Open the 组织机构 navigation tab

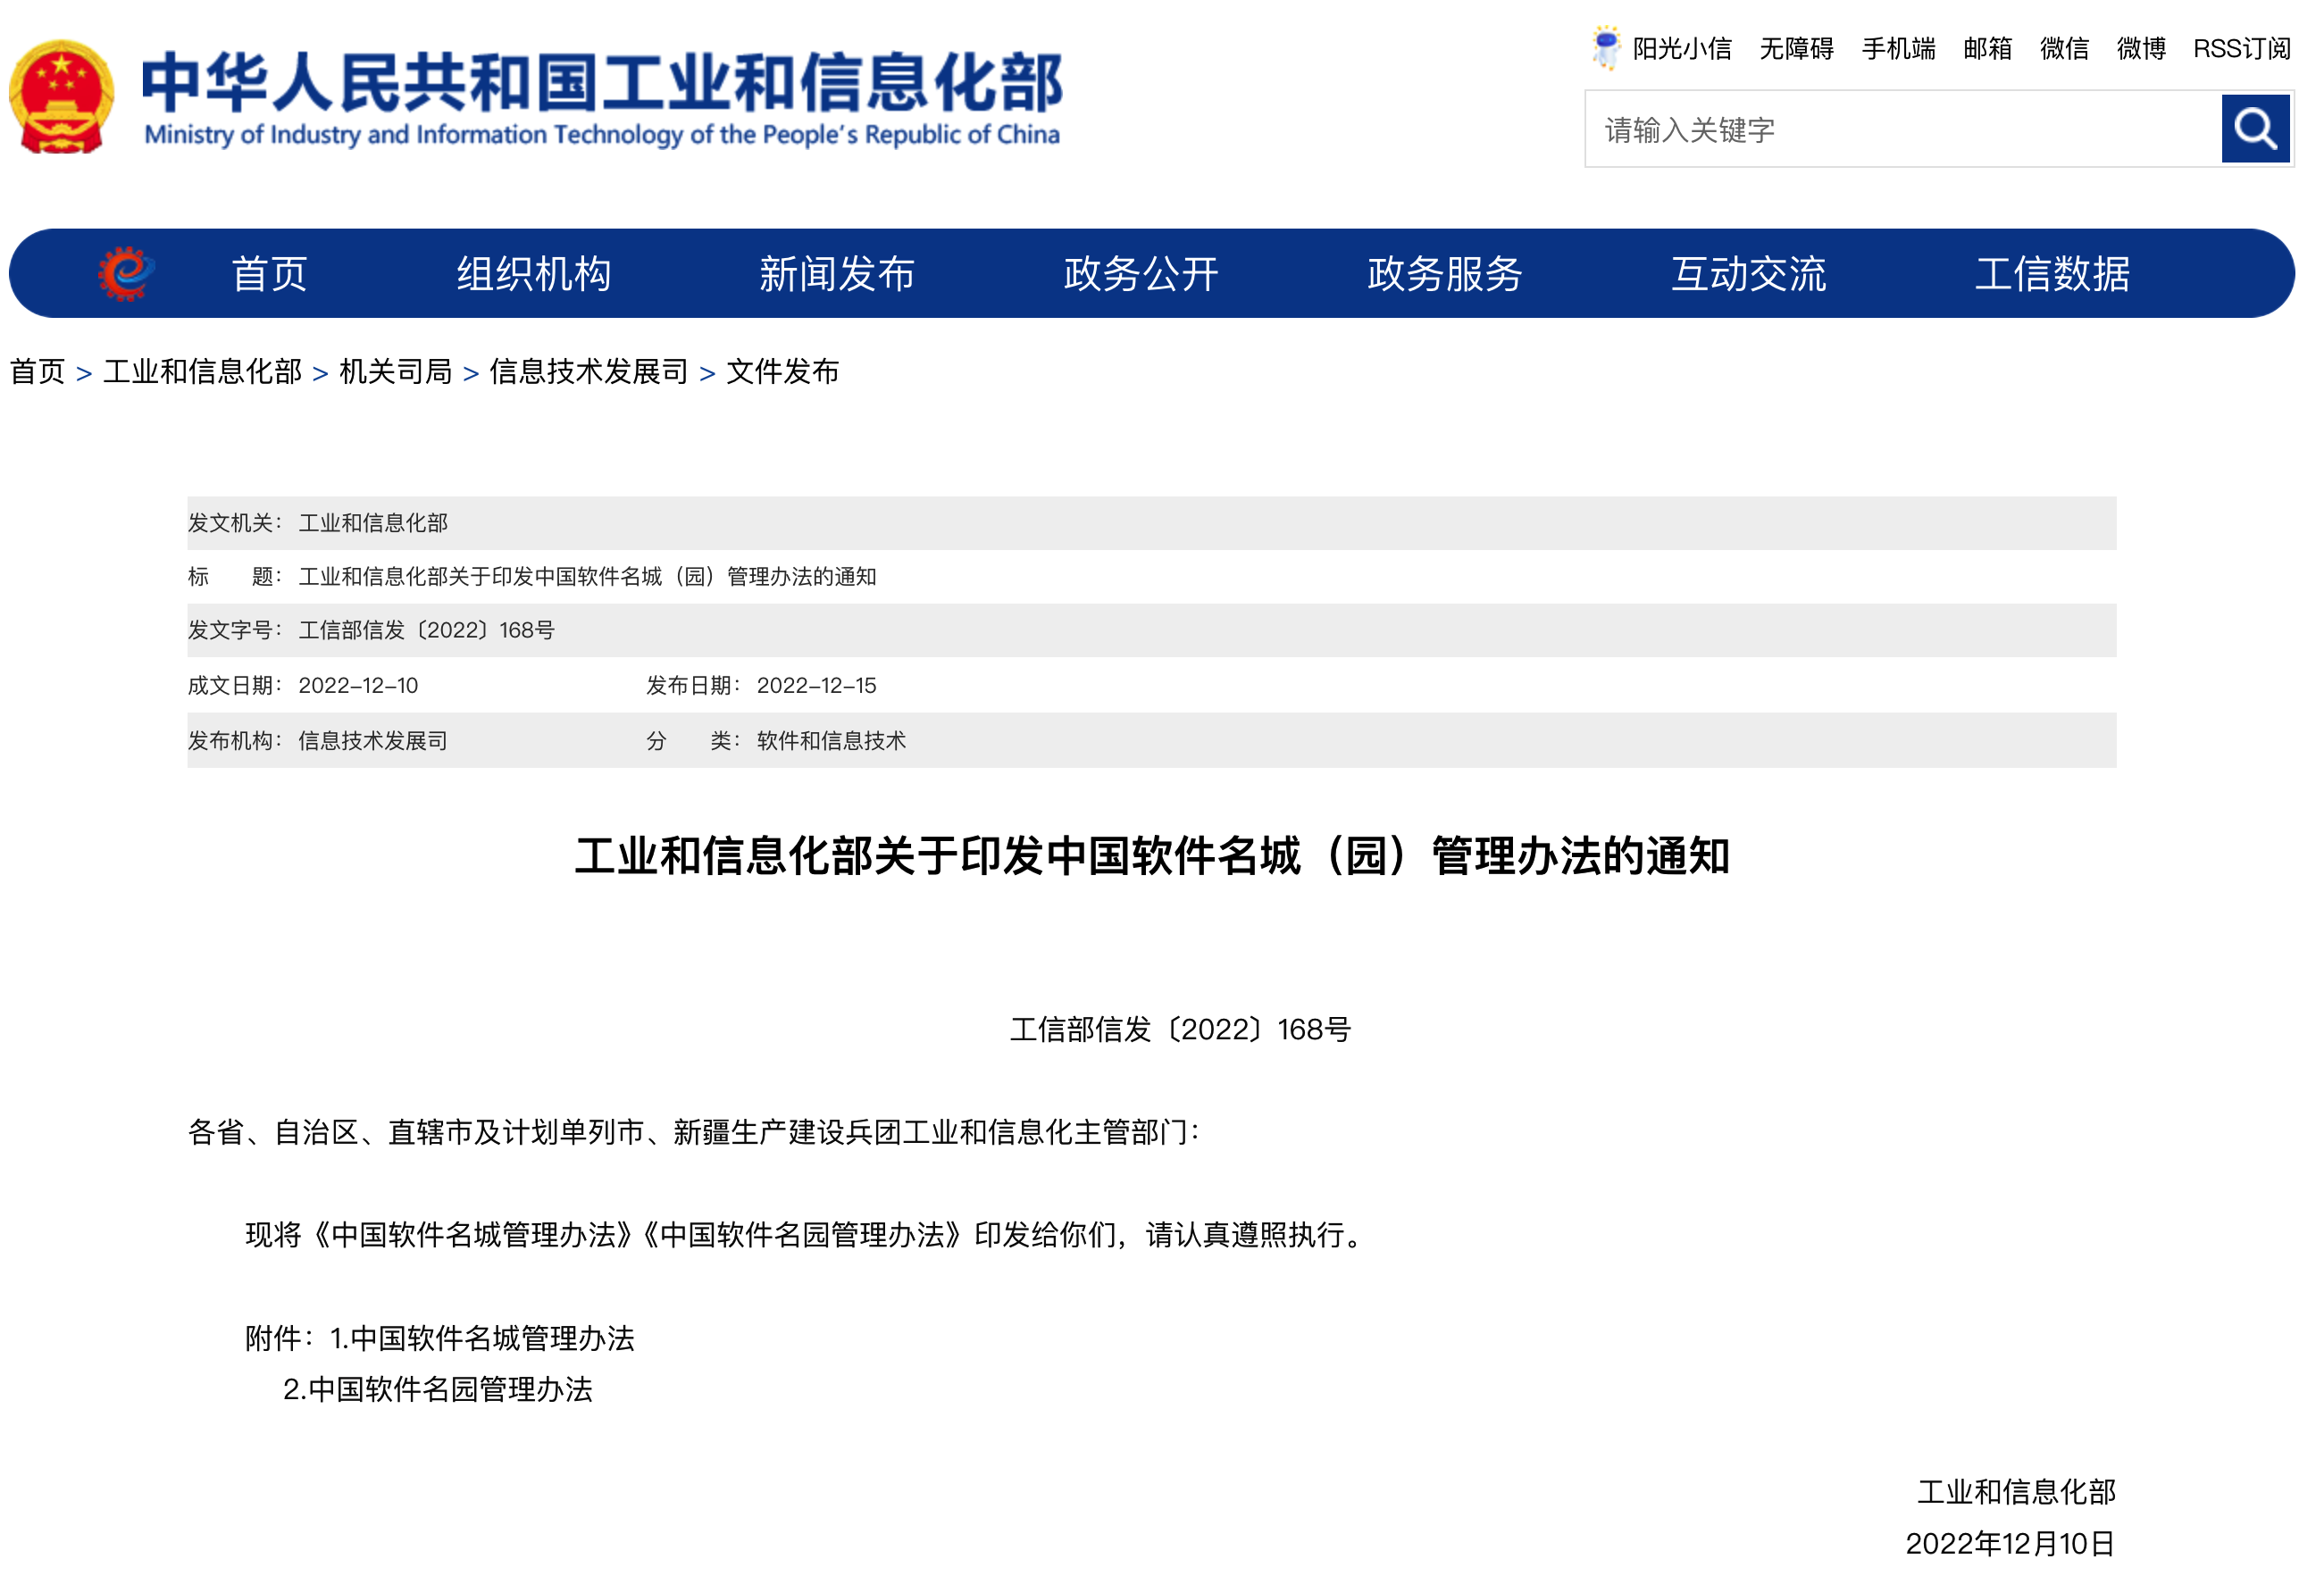(x=533, y=274)
